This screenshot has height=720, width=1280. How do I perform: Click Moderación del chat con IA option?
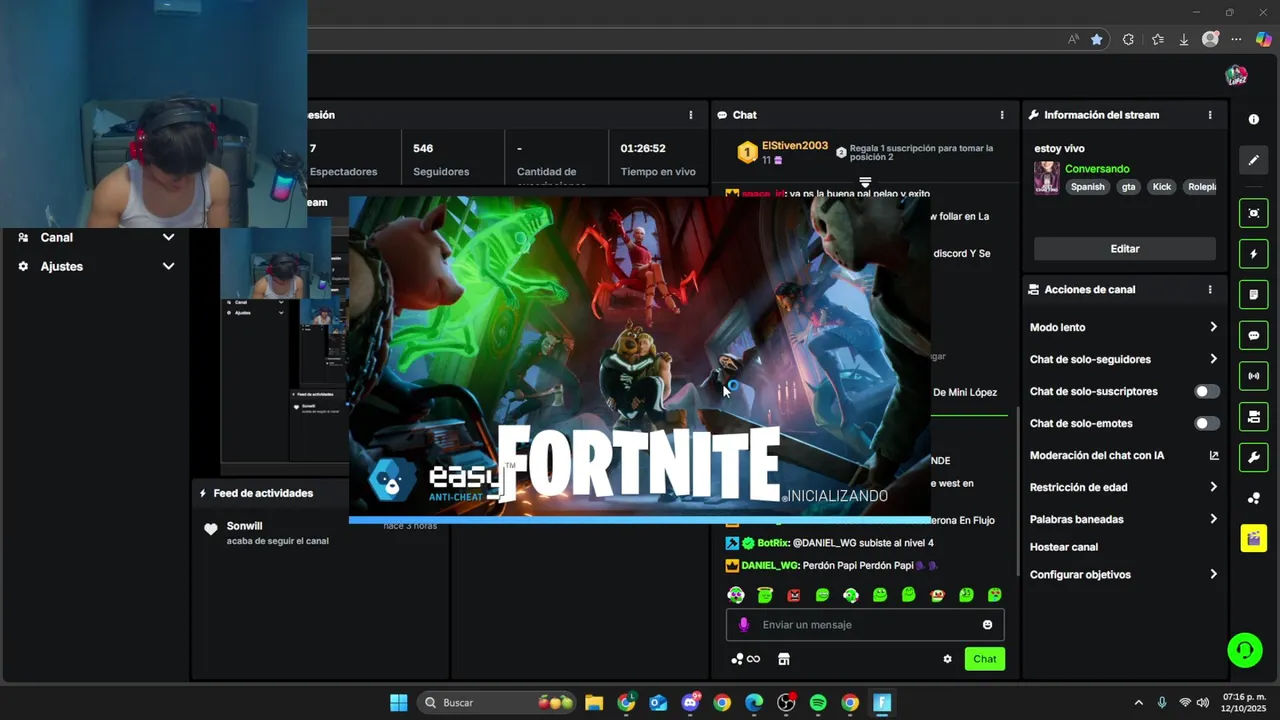point(1124,456)
